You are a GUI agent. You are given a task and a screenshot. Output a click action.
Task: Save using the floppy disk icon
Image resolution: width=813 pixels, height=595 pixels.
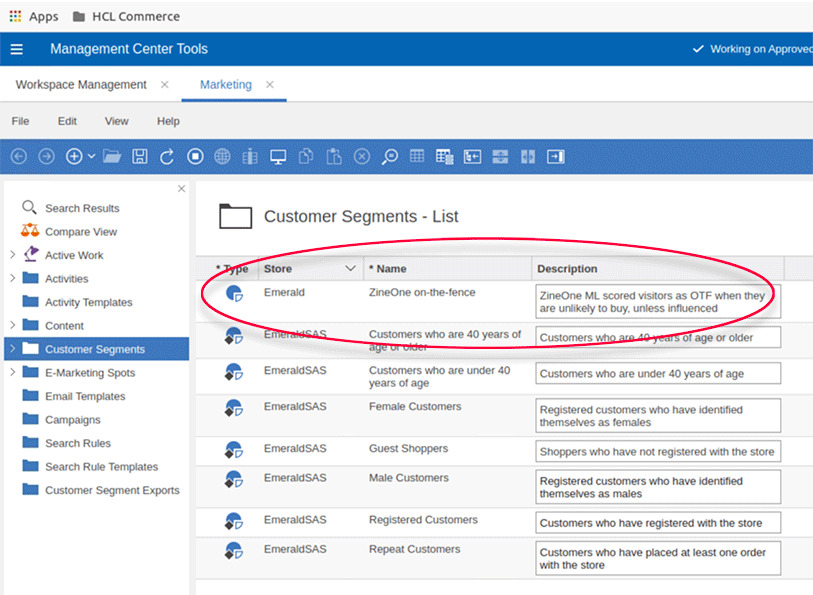click(139, 157)
